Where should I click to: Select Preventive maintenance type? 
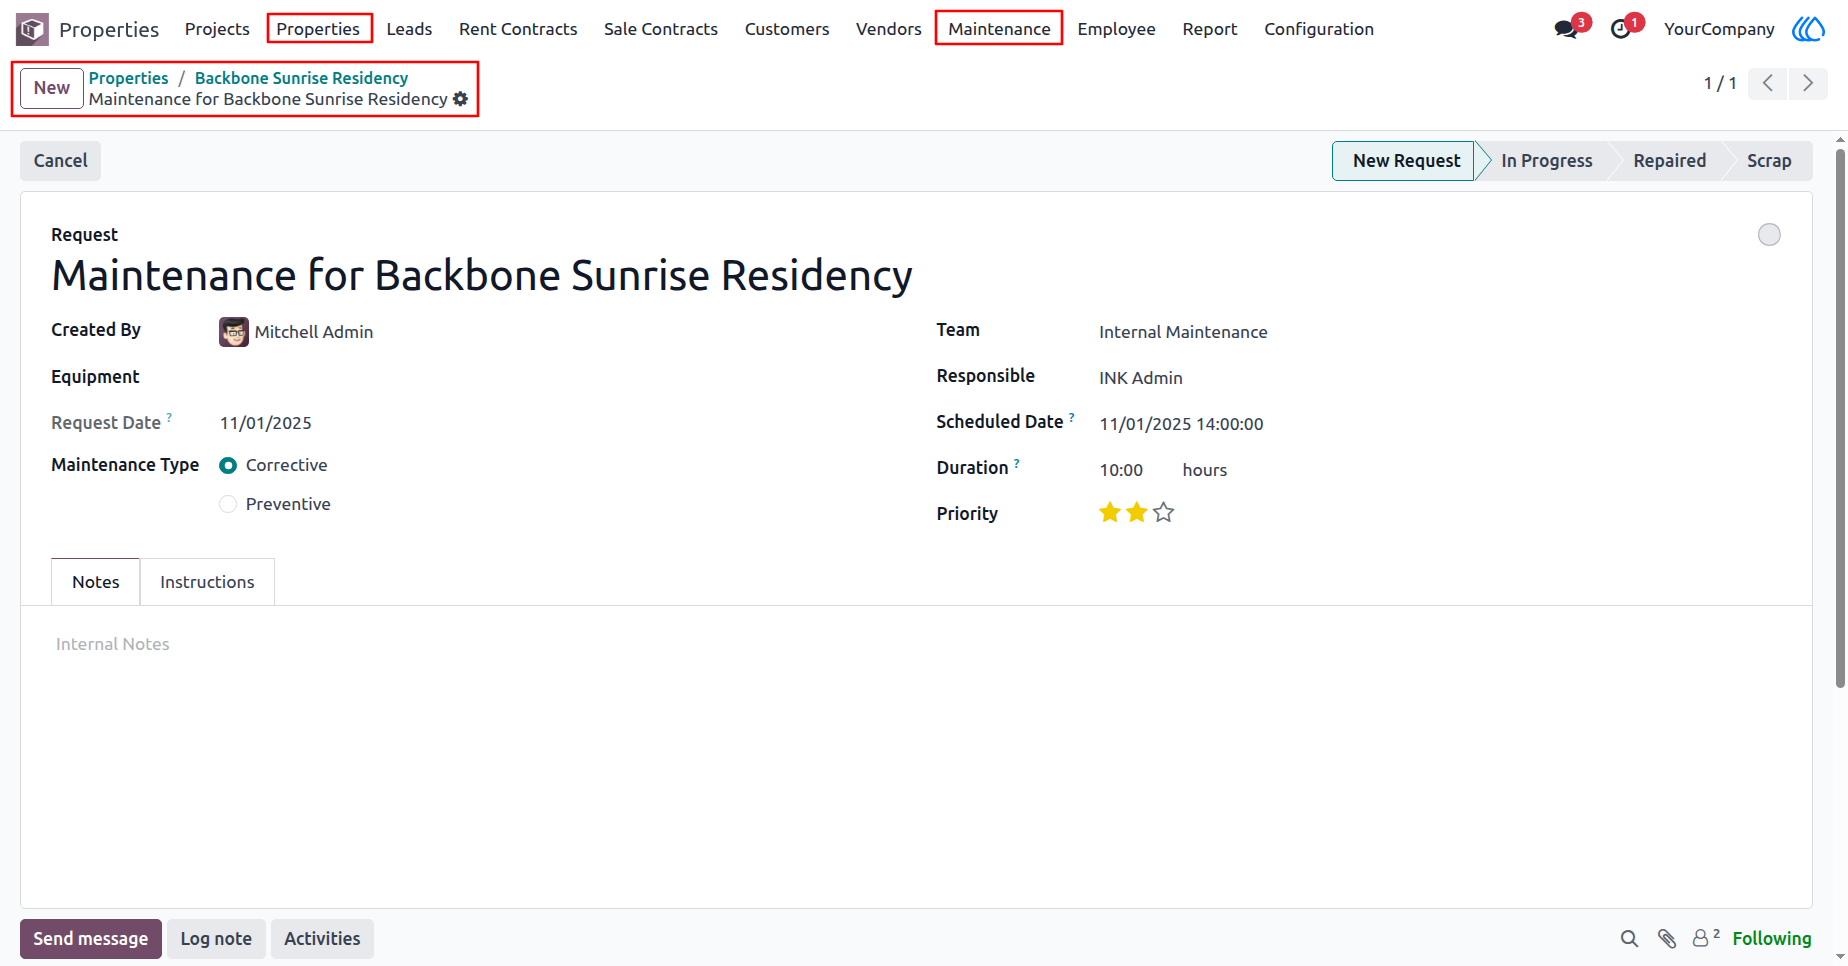[x=228, y=504]
